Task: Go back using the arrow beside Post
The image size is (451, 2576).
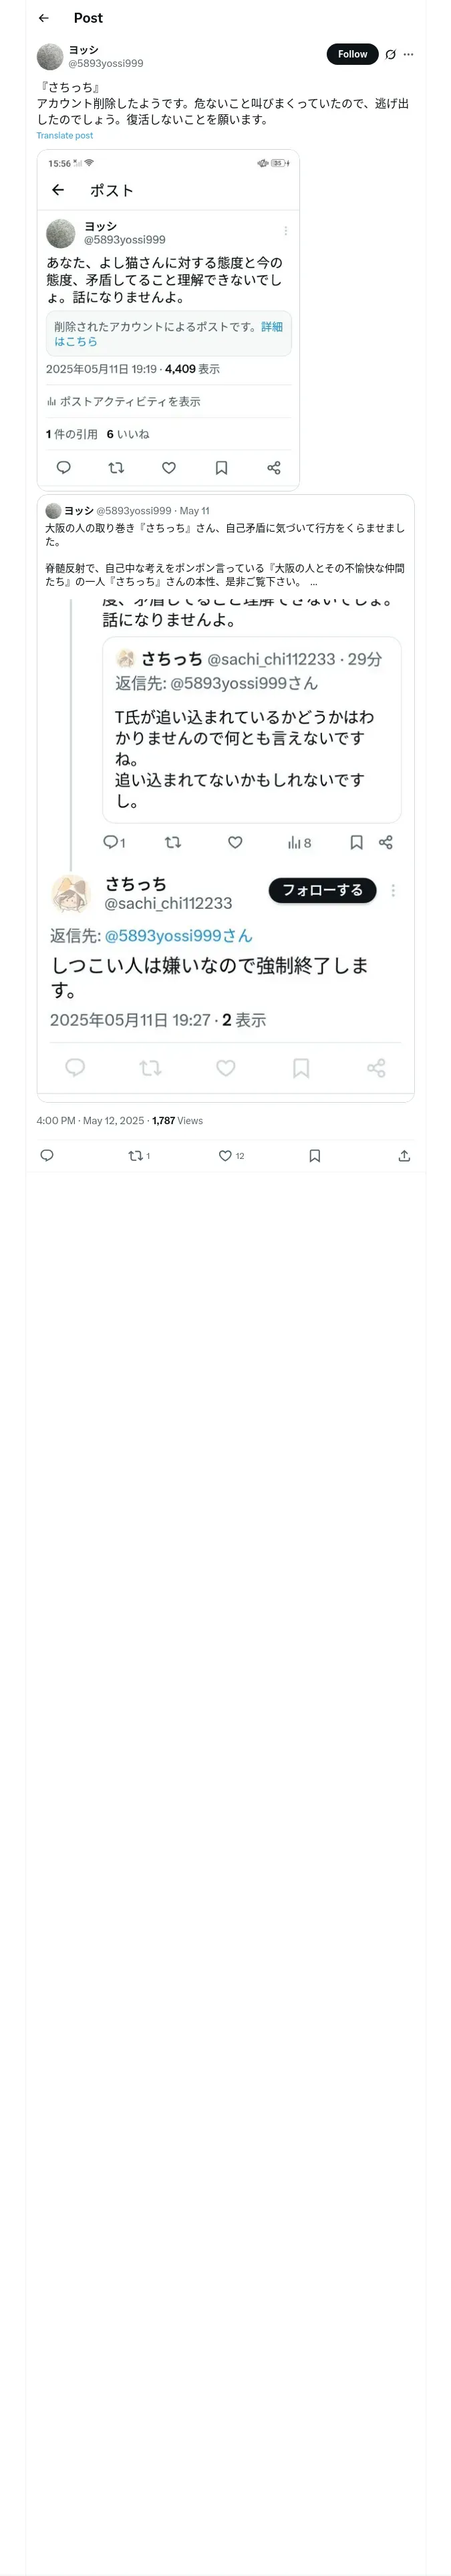Action: 43,18
